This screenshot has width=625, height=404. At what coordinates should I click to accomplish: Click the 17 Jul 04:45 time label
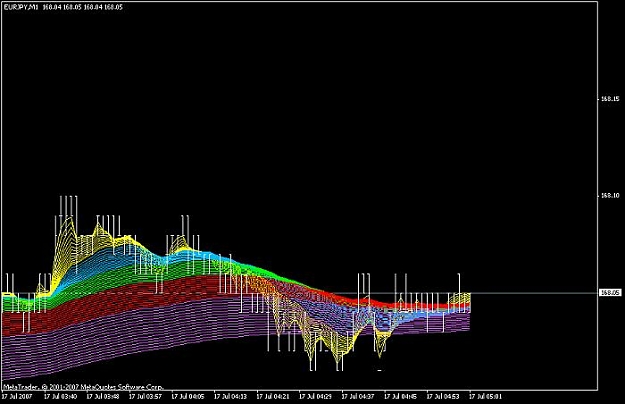click(400, 396)
